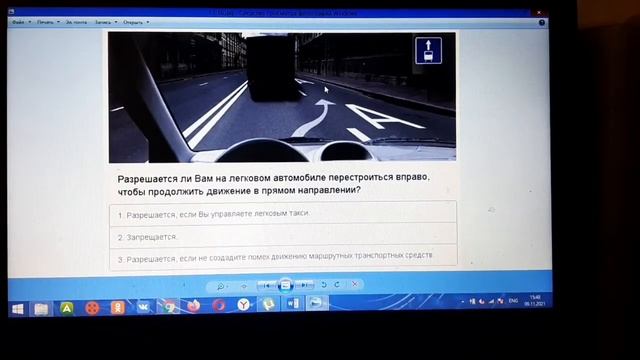Rotate picture counterclockwise
The image size is (640, 360).
coord(324,284)
